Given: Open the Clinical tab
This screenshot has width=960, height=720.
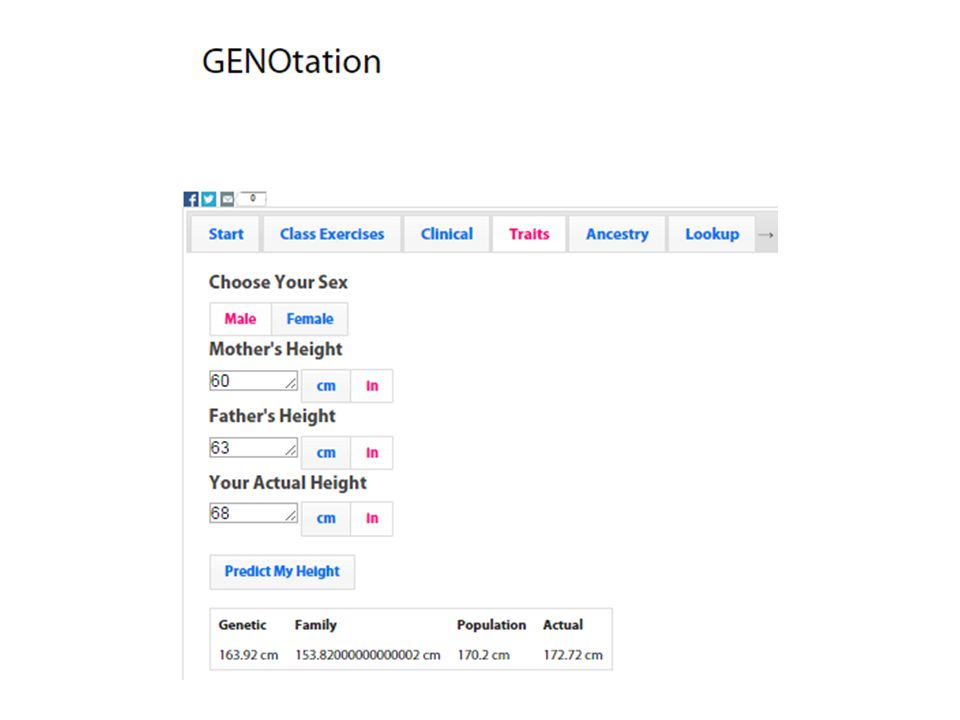Looking at the screenshot, I should 446,234.
